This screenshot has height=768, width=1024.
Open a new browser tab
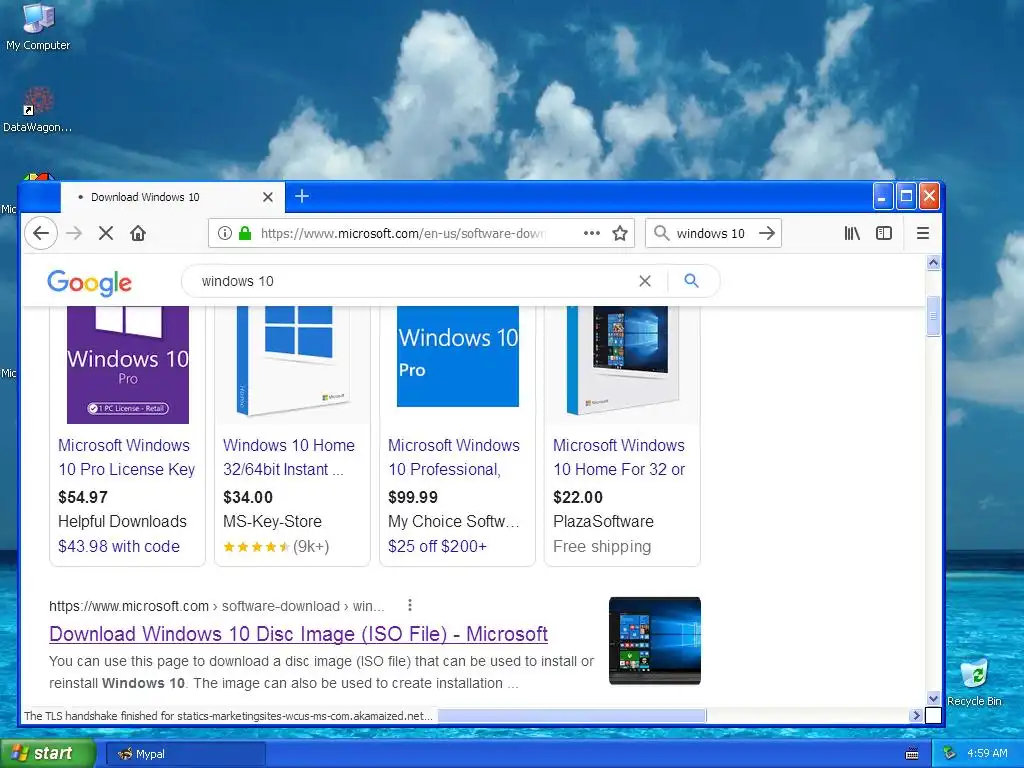click(302, 196)
